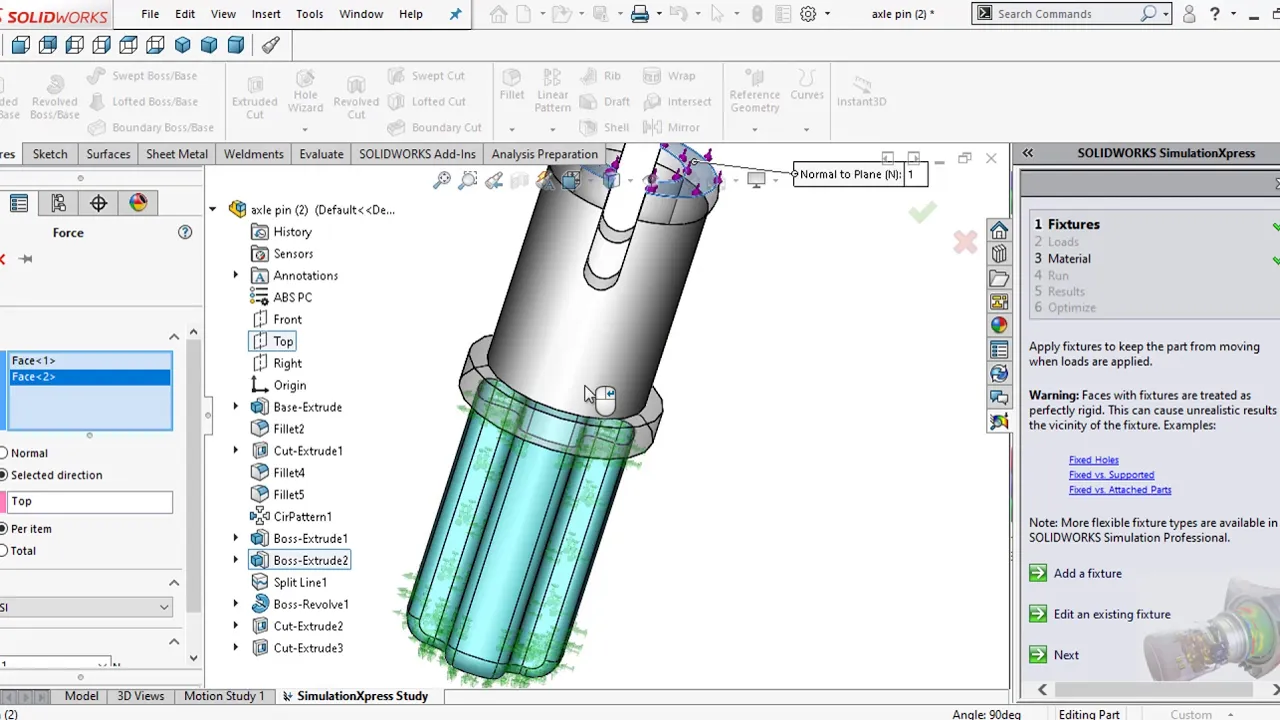Expand the Cut-Extrude1 feature node

click(x=236, y=451)
